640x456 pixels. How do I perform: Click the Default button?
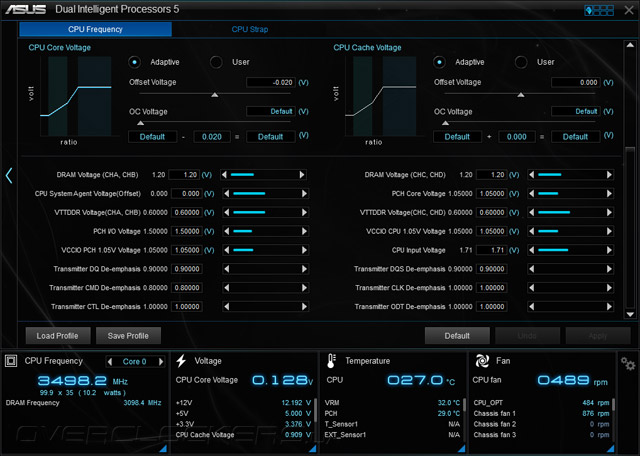click(x=457, y=336)
